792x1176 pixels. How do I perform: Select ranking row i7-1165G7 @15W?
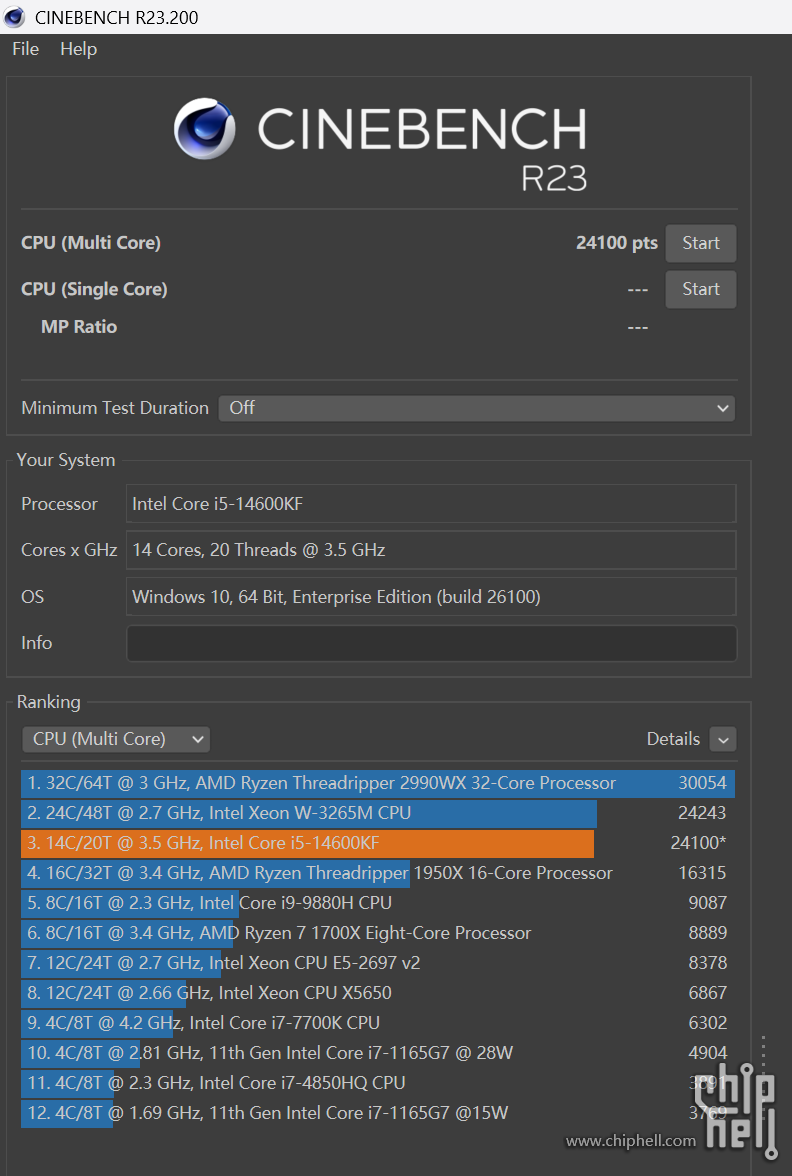coord(378,1113)
